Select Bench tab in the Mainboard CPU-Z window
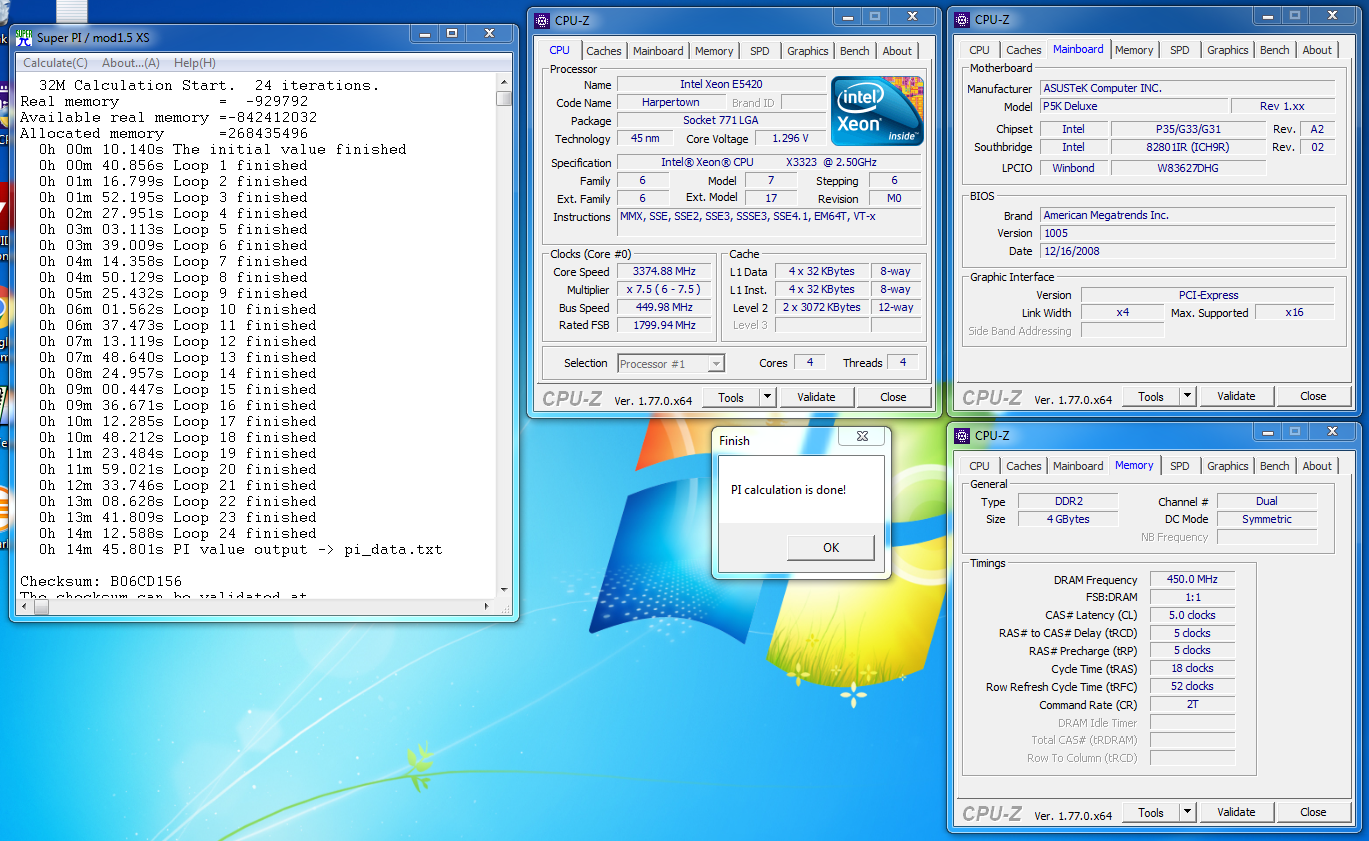 coord(1275,50)
